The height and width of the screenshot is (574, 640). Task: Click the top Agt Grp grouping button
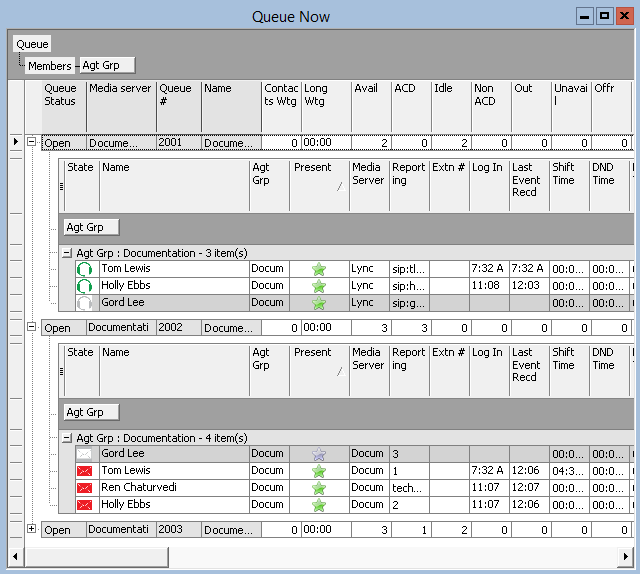pos(107,66)
